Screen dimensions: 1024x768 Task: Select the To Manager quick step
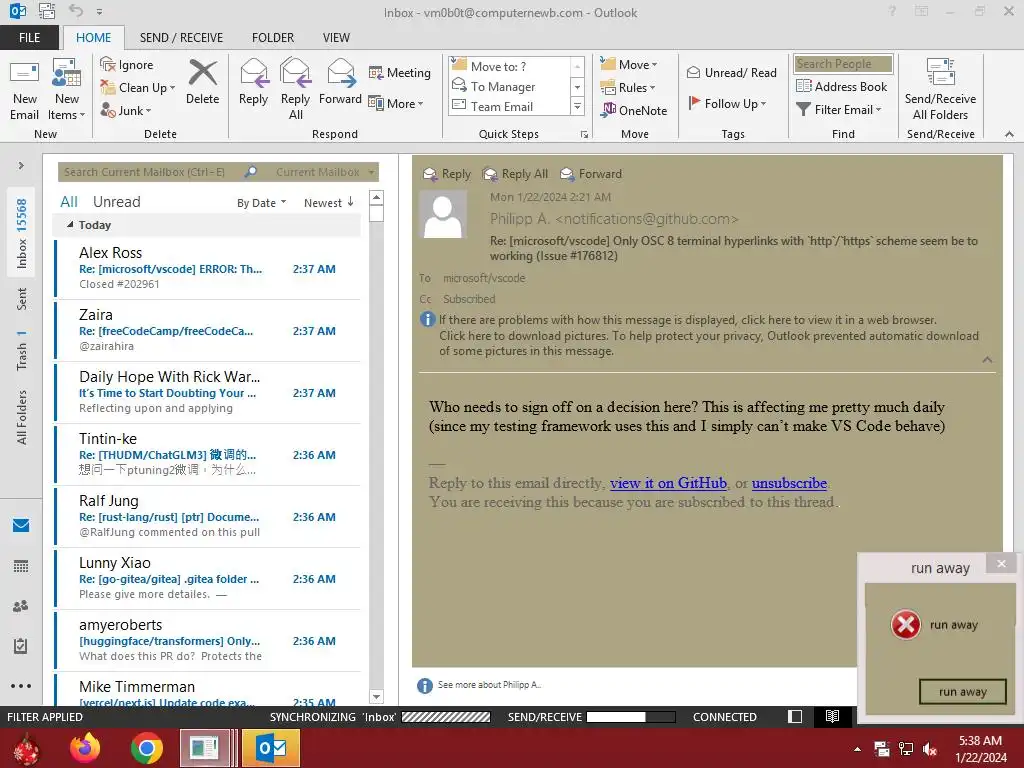click(x=509, y=86)
